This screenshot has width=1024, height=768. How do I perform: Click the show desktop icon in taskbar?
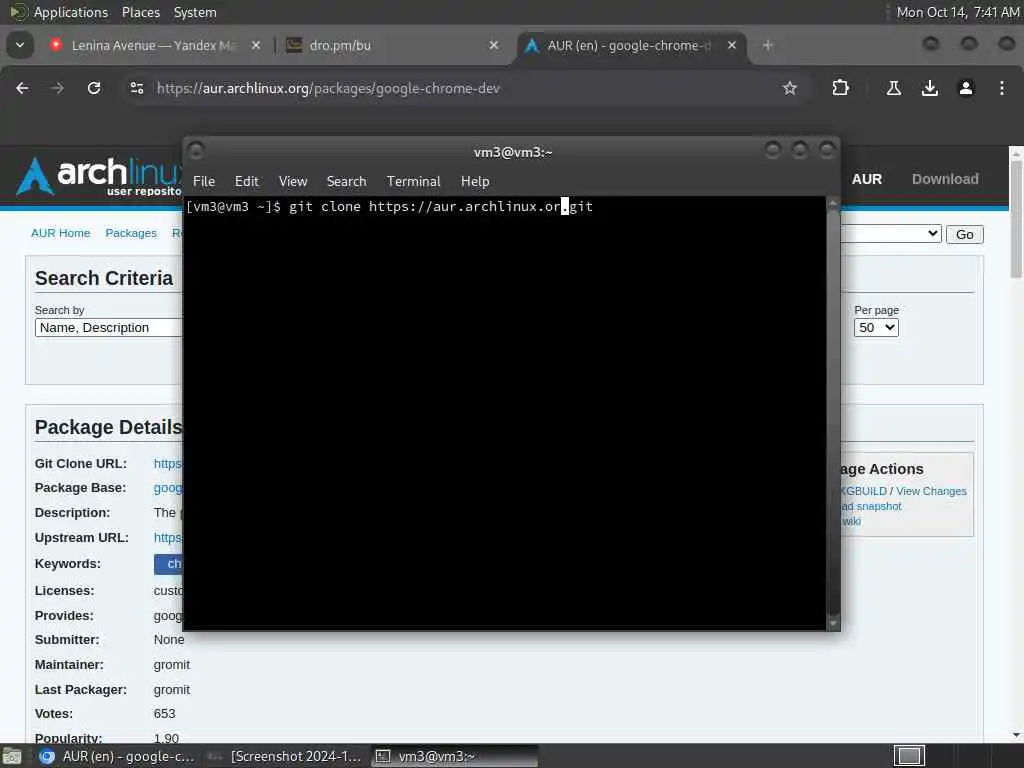pyautogui.click(x=12, y=756)
